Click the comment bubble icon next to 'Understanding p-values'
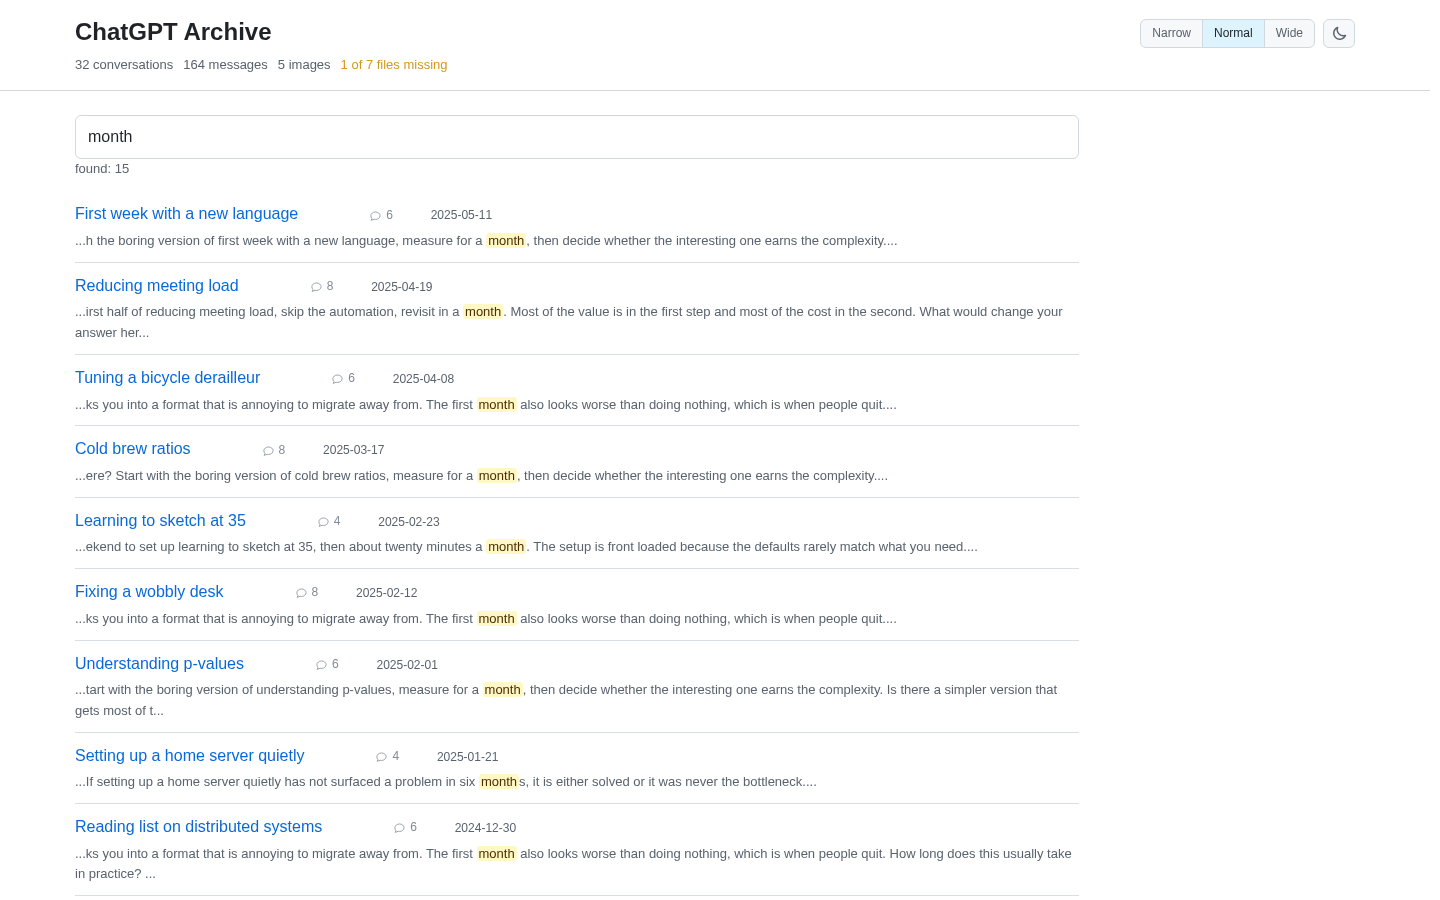 (x=321, y=665)
